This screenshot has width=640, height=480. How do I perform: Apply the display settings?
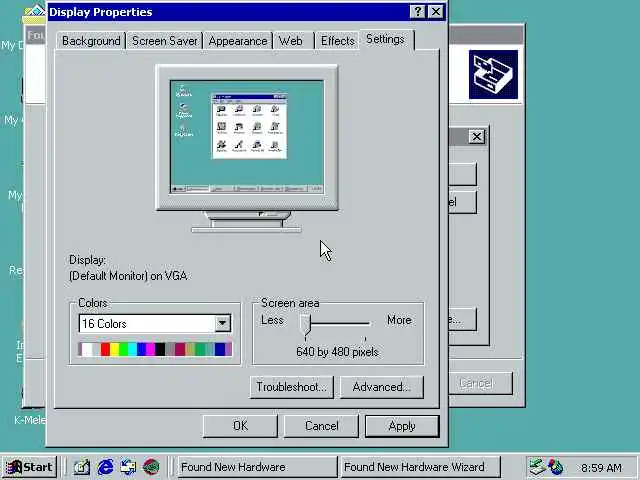click(x=402, y=426)
